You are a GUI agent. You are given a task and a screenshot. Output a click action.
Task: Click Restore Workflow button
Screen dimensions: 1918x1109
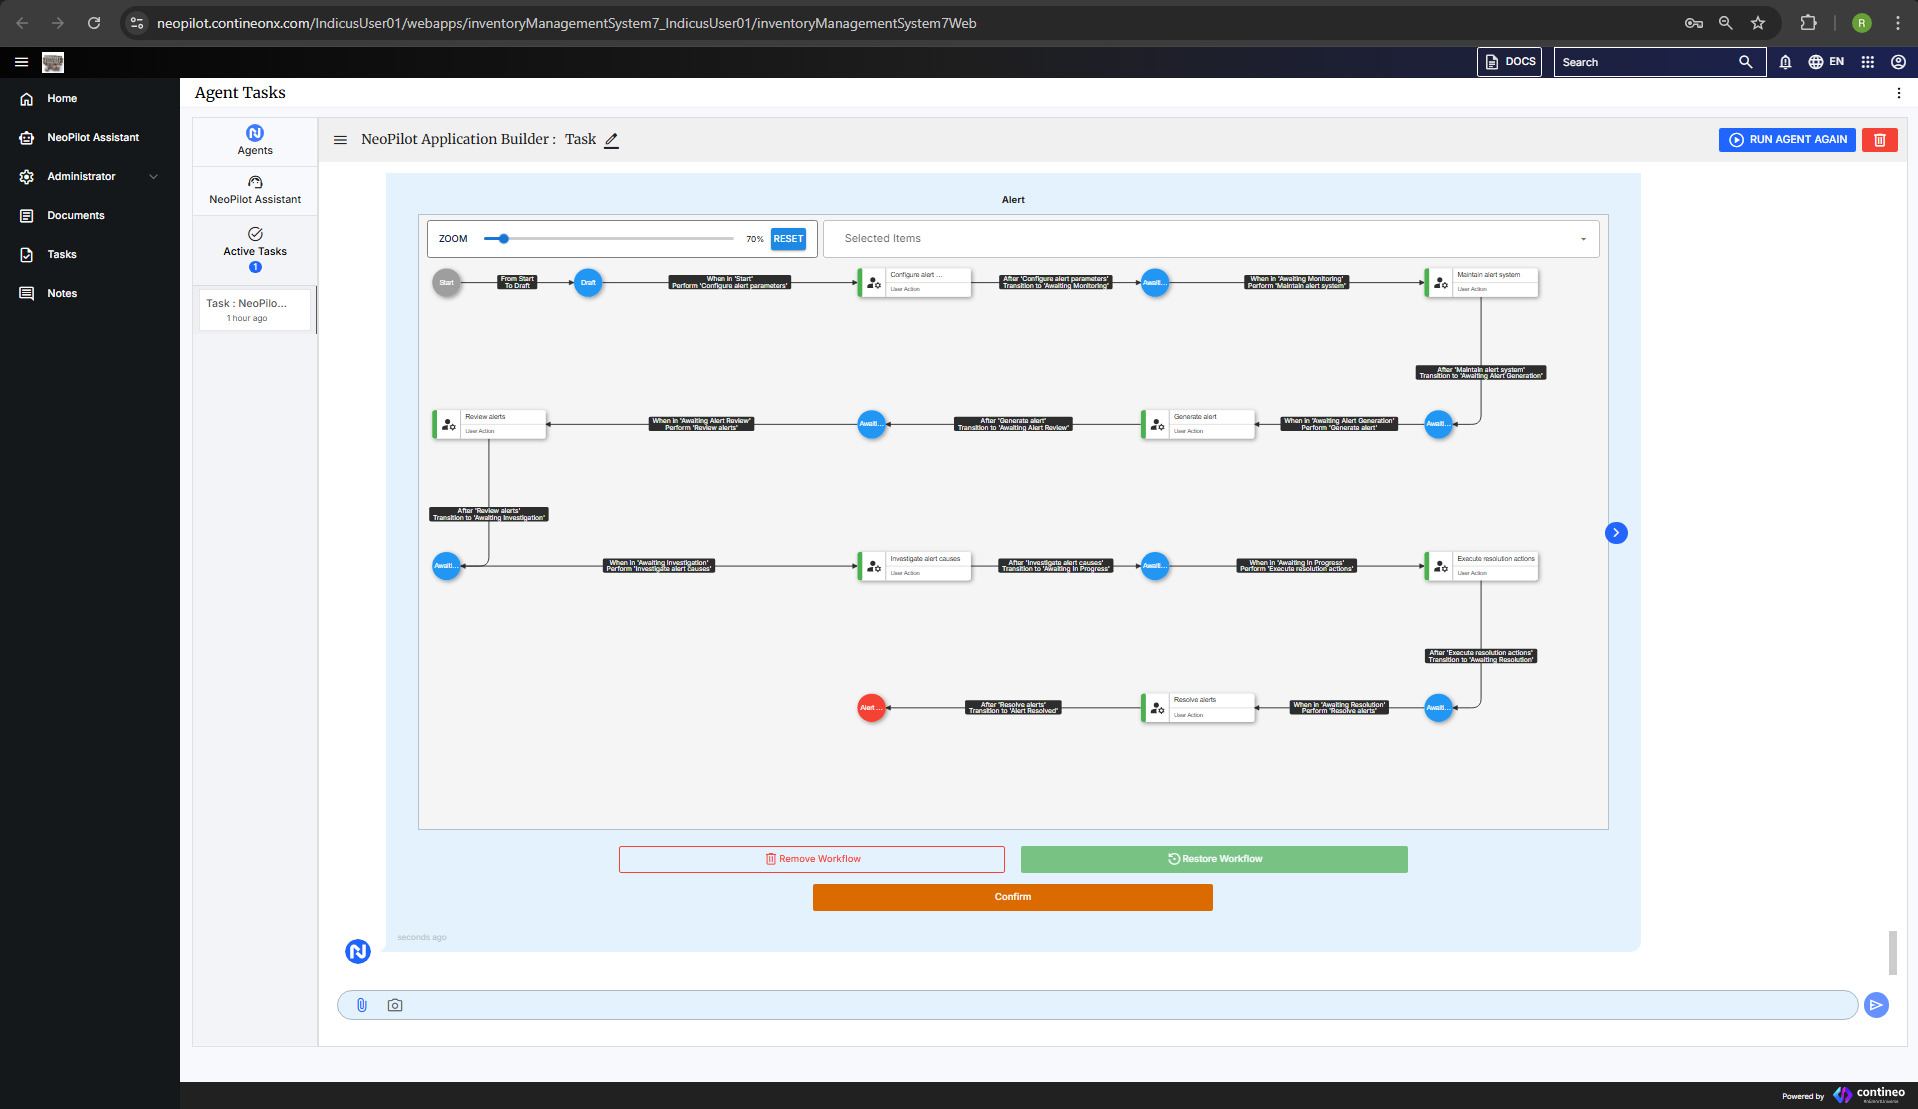[1214, 860]
